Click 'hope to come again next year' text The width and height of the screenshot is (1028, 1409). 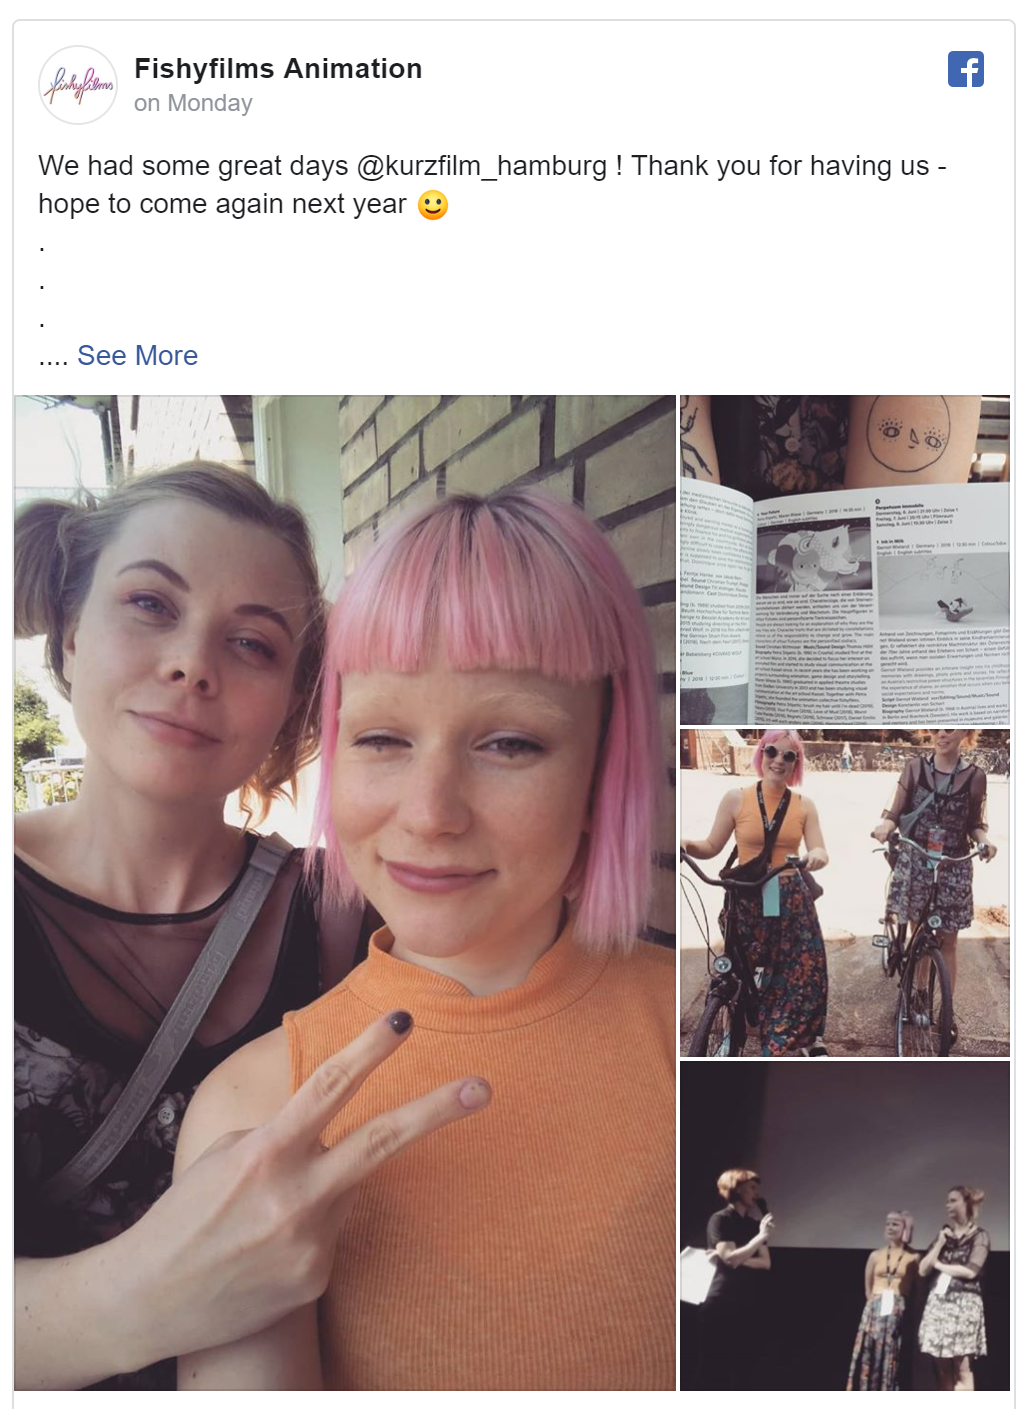pyautogui.click(x=222, y=204)
